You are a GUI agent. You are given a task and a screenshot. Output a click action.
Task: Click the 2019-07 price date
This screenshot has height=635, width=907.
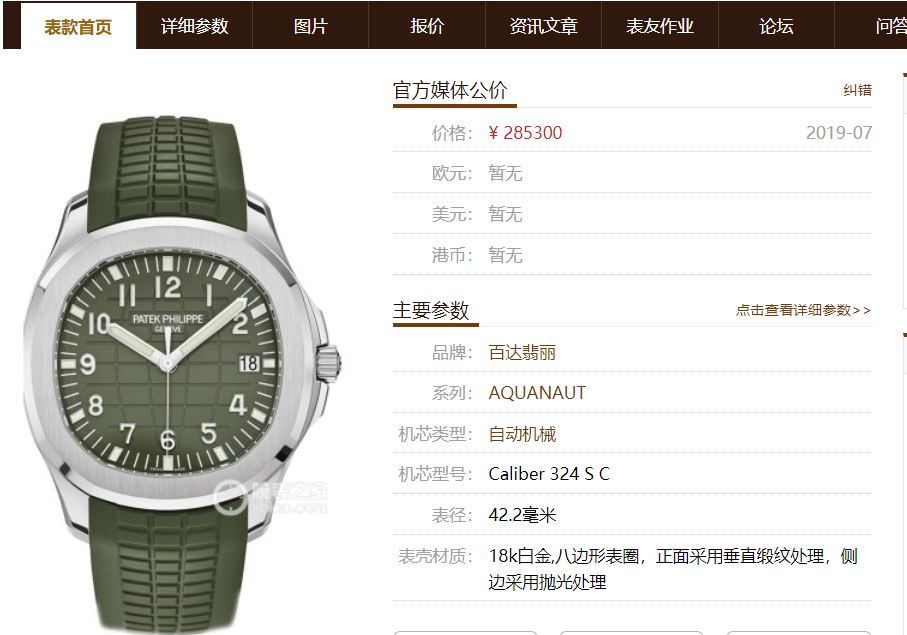839,132
